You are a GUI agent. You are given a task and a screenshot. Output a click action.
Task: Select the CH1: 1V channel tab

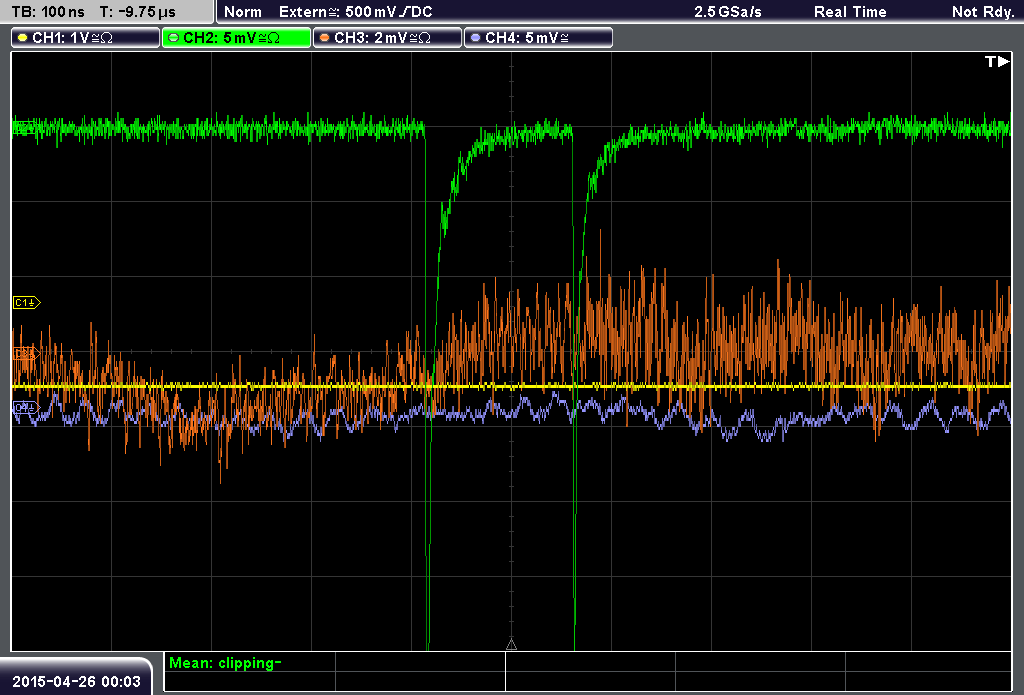(86, 38)
